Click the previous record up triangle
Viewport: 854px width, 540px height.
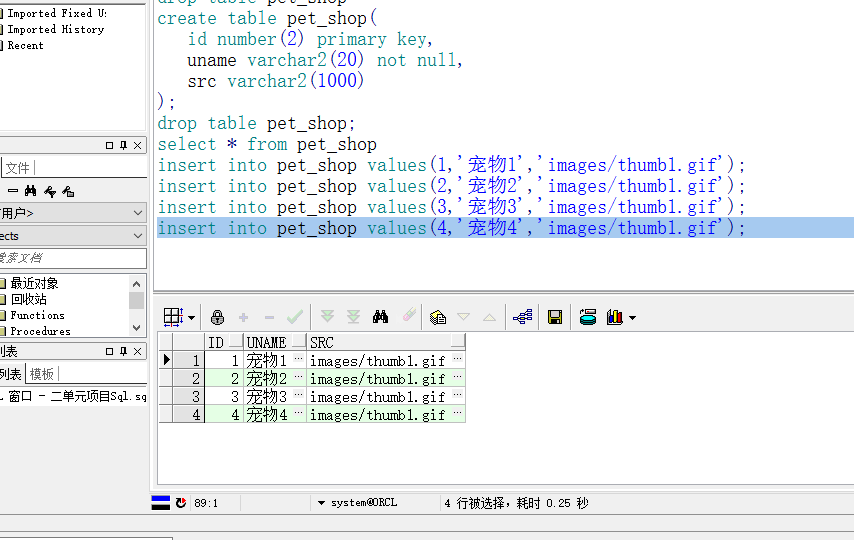[x=490, y=317]
